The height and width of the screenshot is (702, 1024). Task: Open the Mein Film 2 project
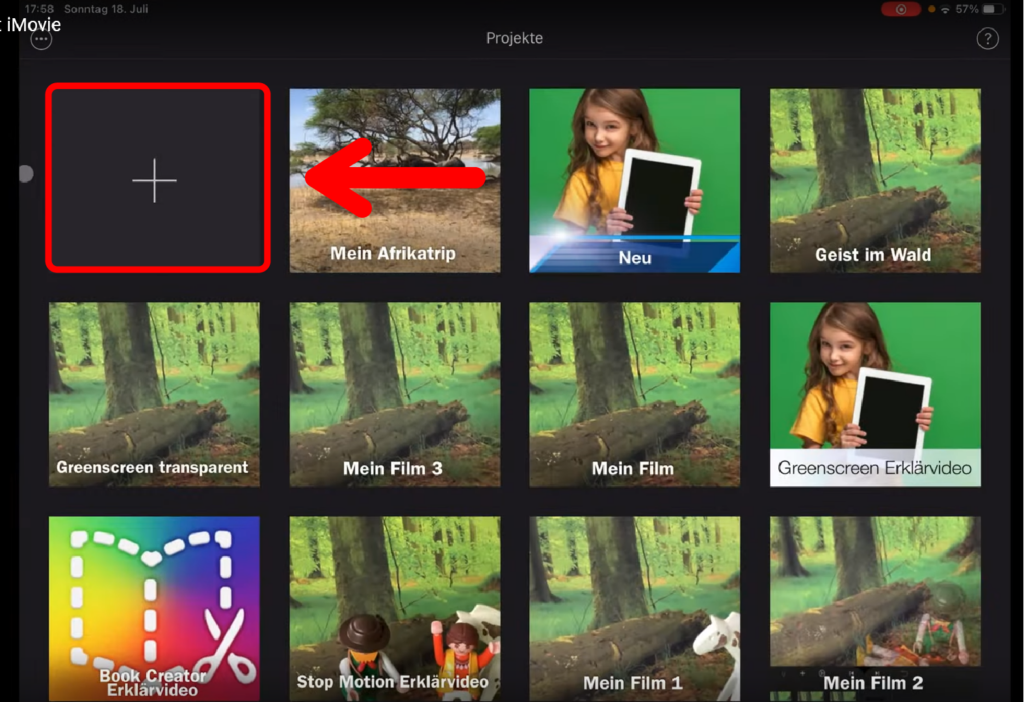point(874,608)
